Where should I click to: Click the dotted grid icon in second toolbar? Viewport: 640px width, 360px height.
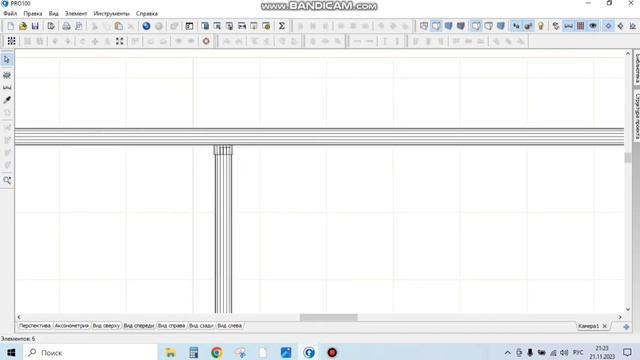pos(11,41)
